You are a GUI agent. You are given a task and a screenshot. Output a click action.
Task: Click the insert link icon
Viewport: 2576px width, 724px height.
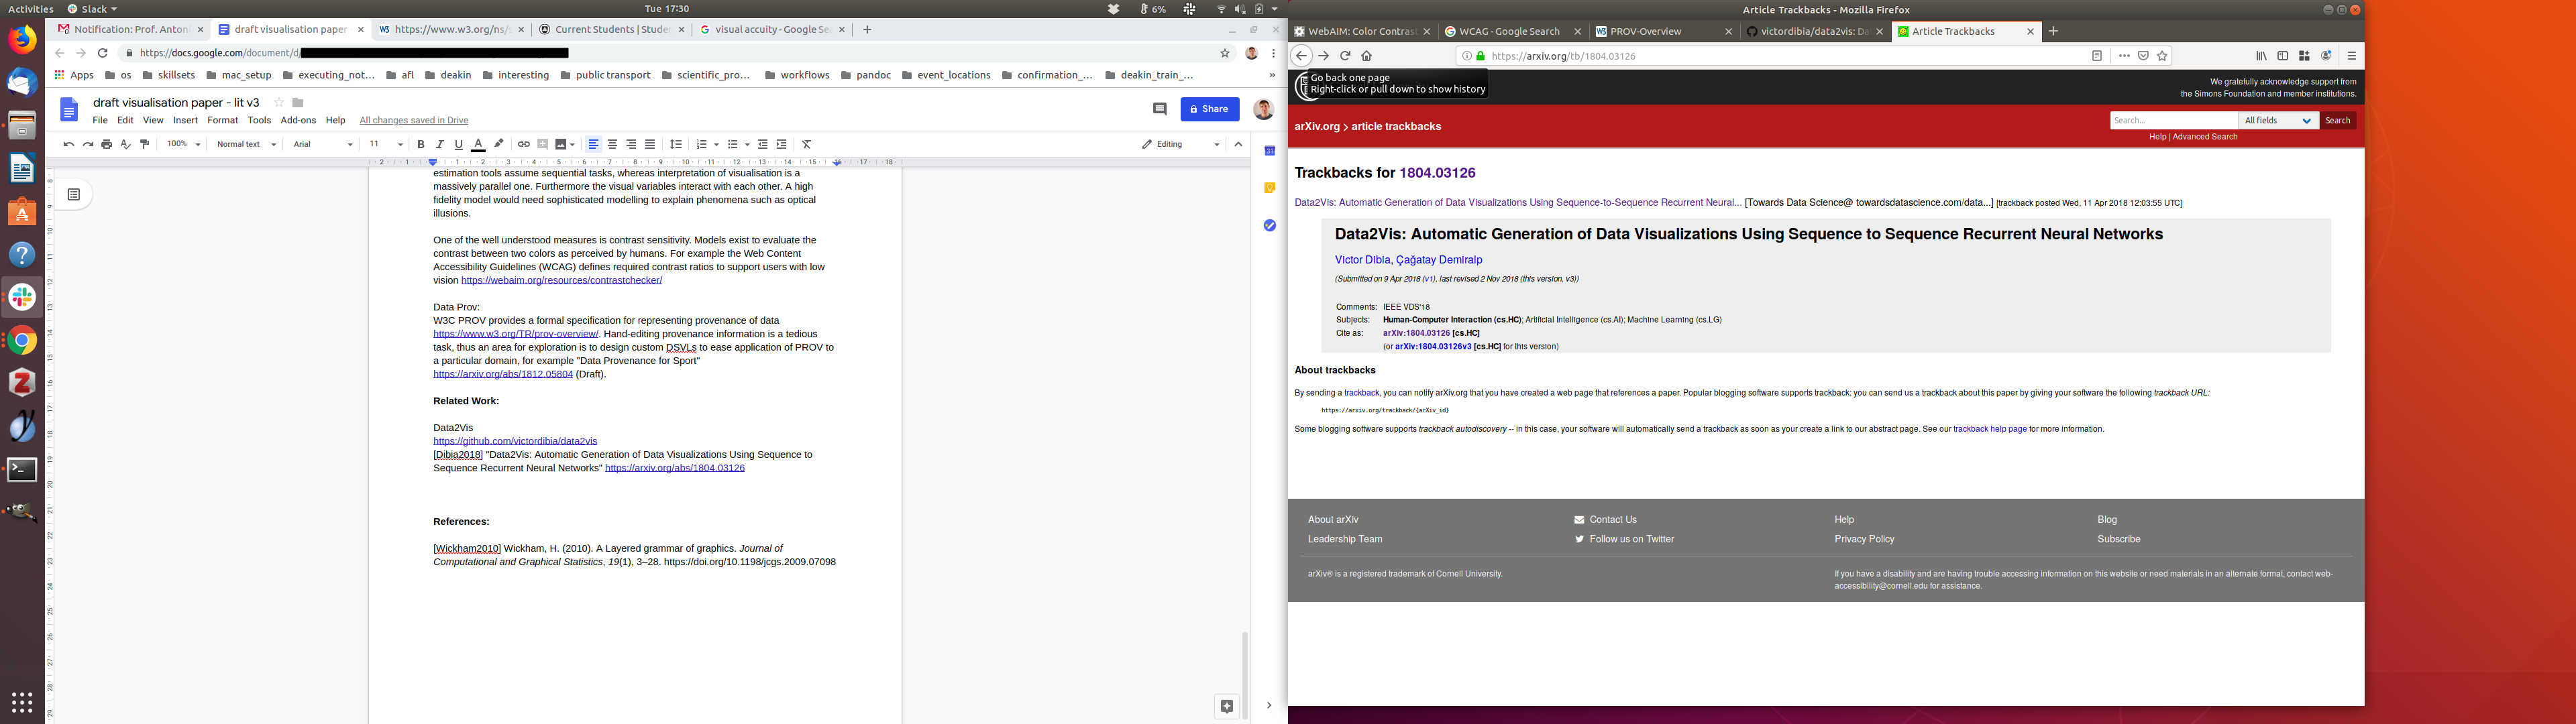tap(523, 145)
